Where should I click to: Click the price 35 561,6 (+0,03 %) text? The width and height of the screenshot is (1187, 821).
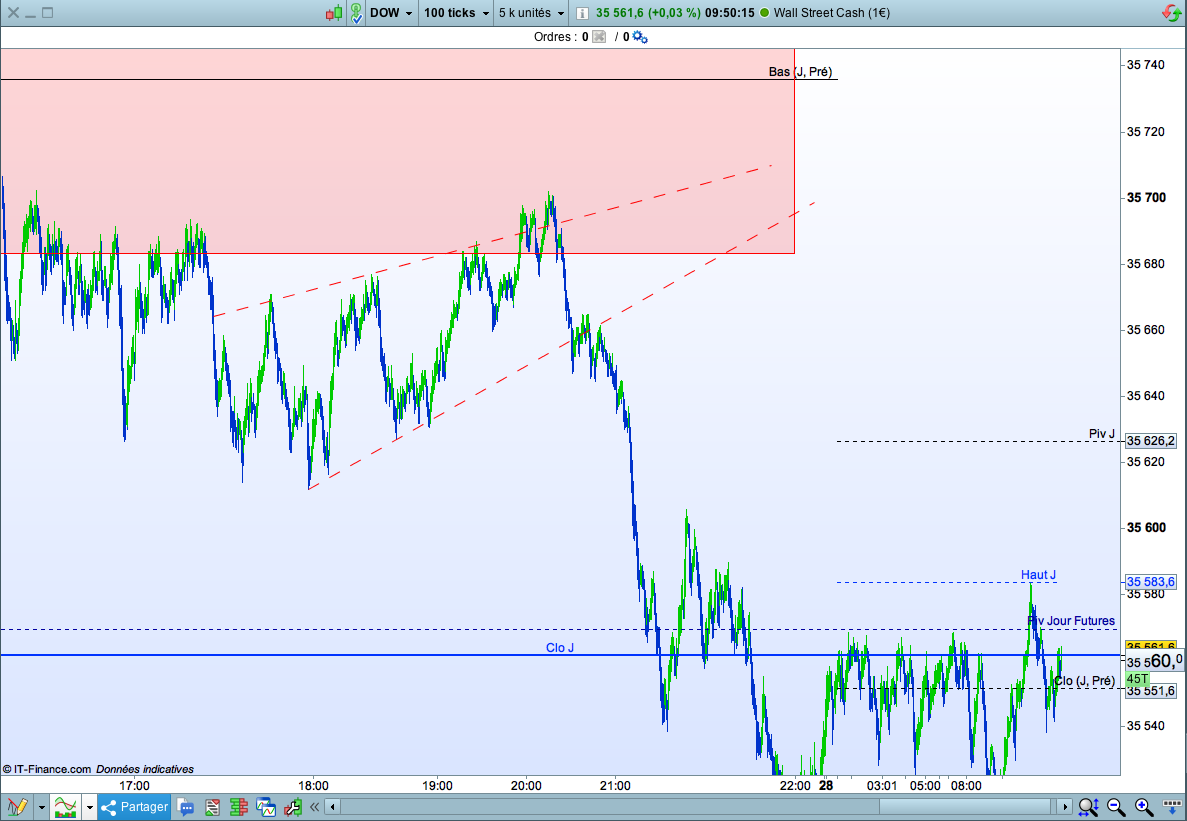(647, 13)
